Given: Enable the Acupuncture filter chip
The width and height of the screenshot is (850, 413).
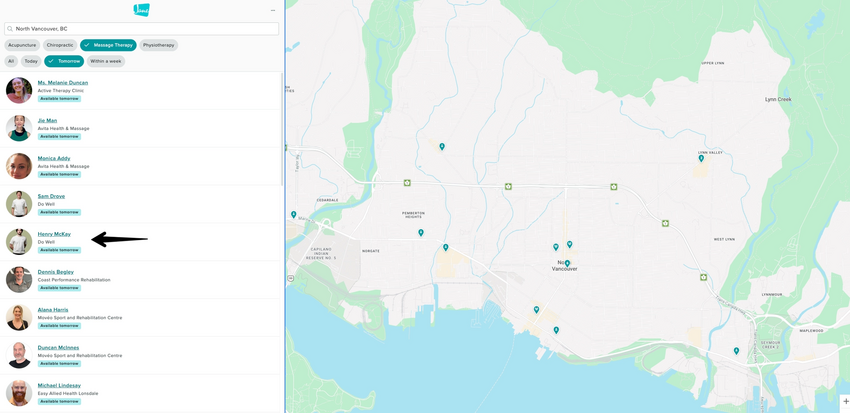Looking at the screenshot, I should [22, 45].
